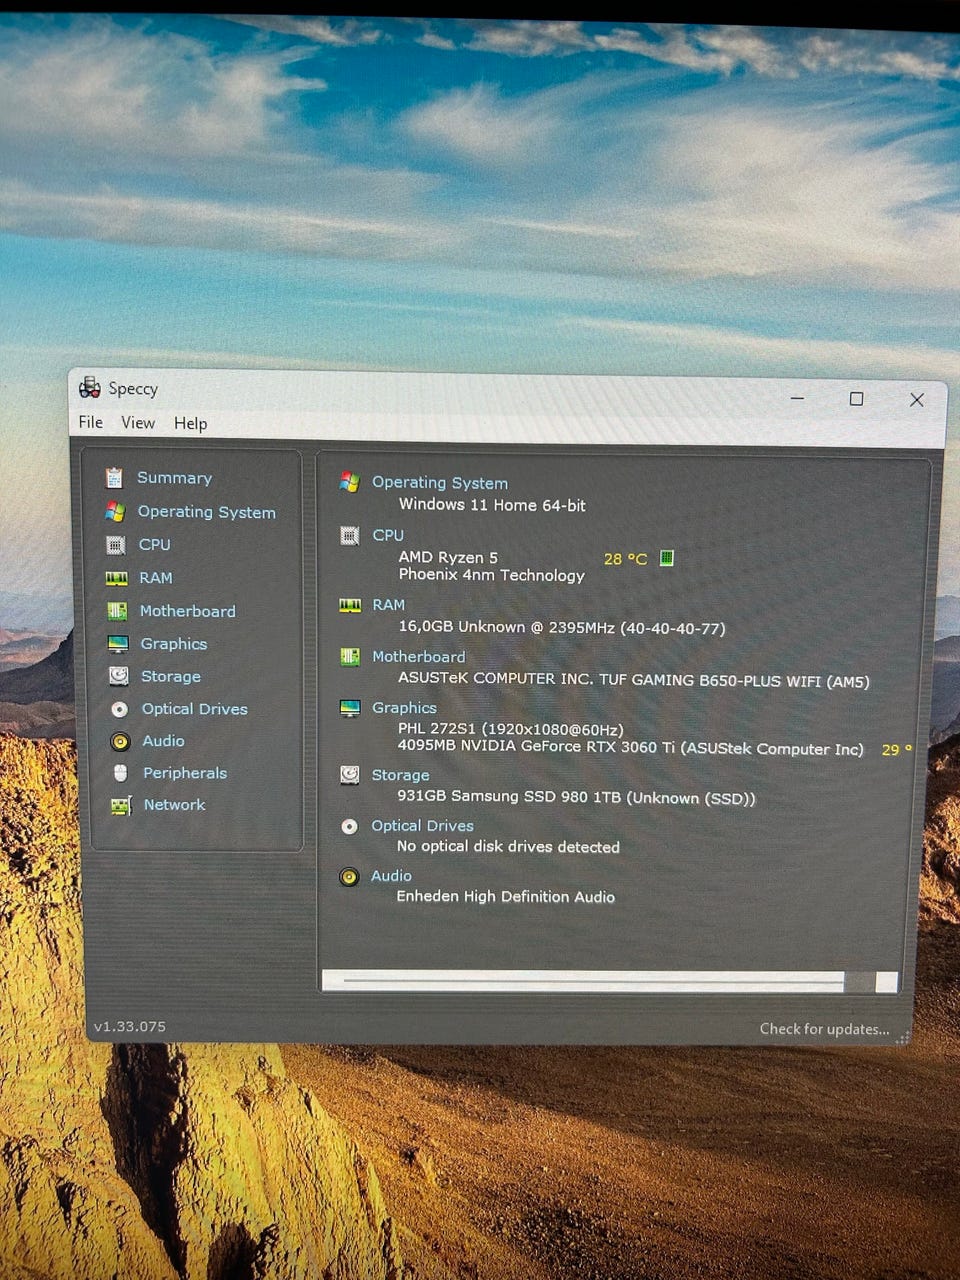Click the Audio speaker icon in summary panel
960x1280 pixels.
tap(349, 877)
